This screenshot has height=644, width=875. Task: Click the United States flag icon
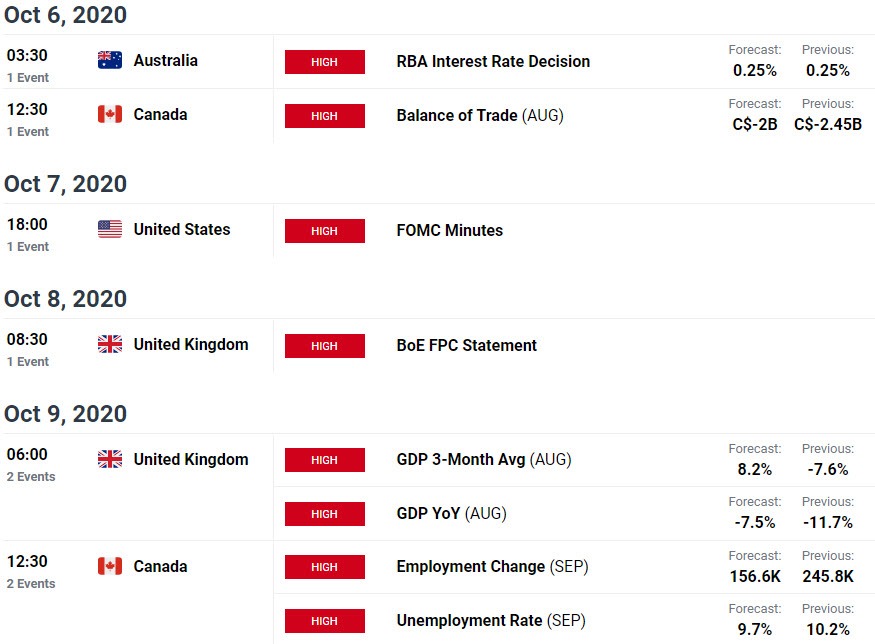110,229
